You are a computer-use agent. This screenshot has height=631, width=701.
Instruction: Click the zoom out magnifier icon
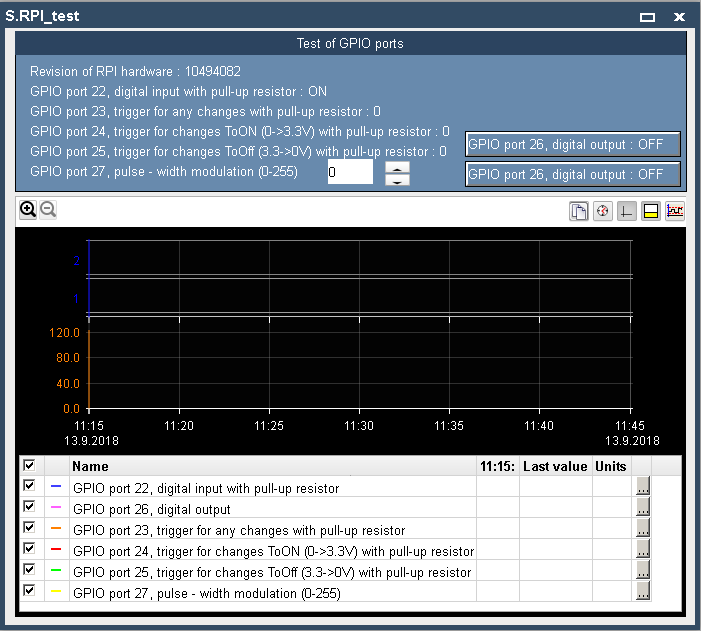(47, 210)
